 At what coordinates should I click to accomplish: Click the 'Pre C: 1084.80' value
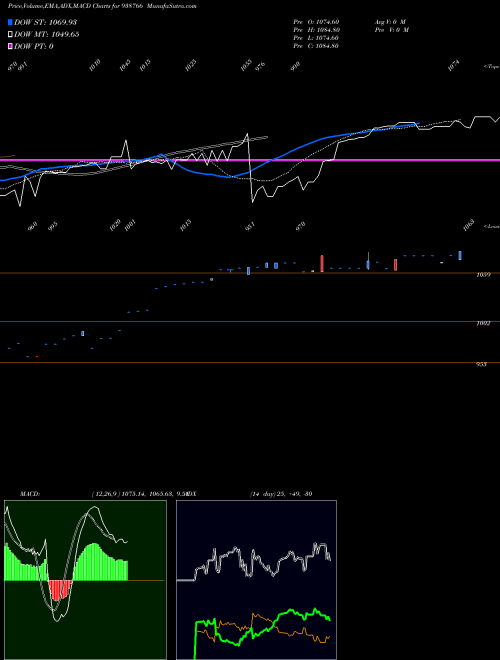tap(316, 46)
